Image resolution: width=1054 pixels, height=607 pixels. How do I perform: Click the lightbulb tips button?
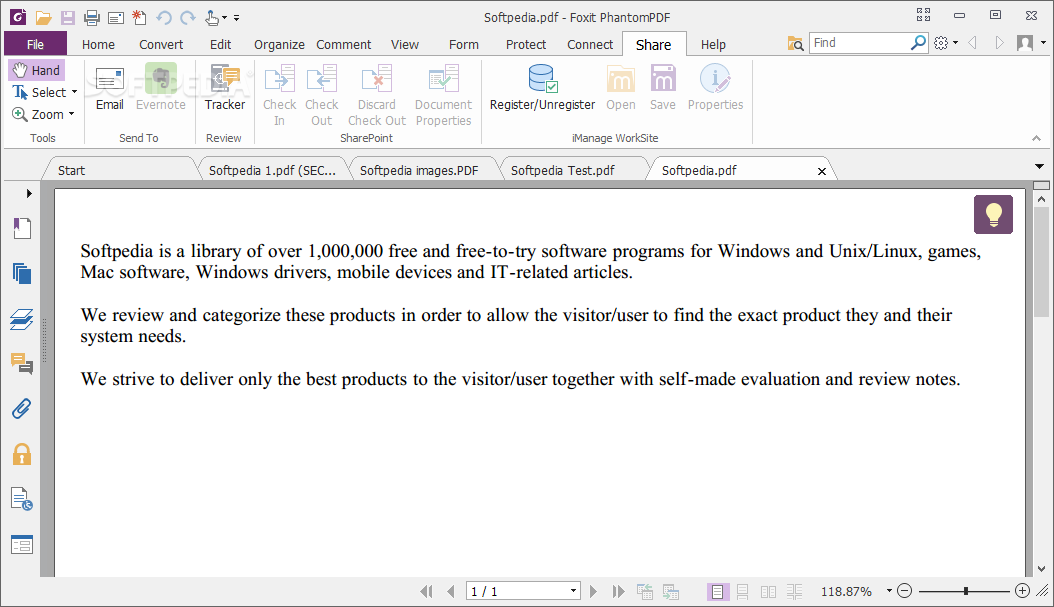[993, 214]
